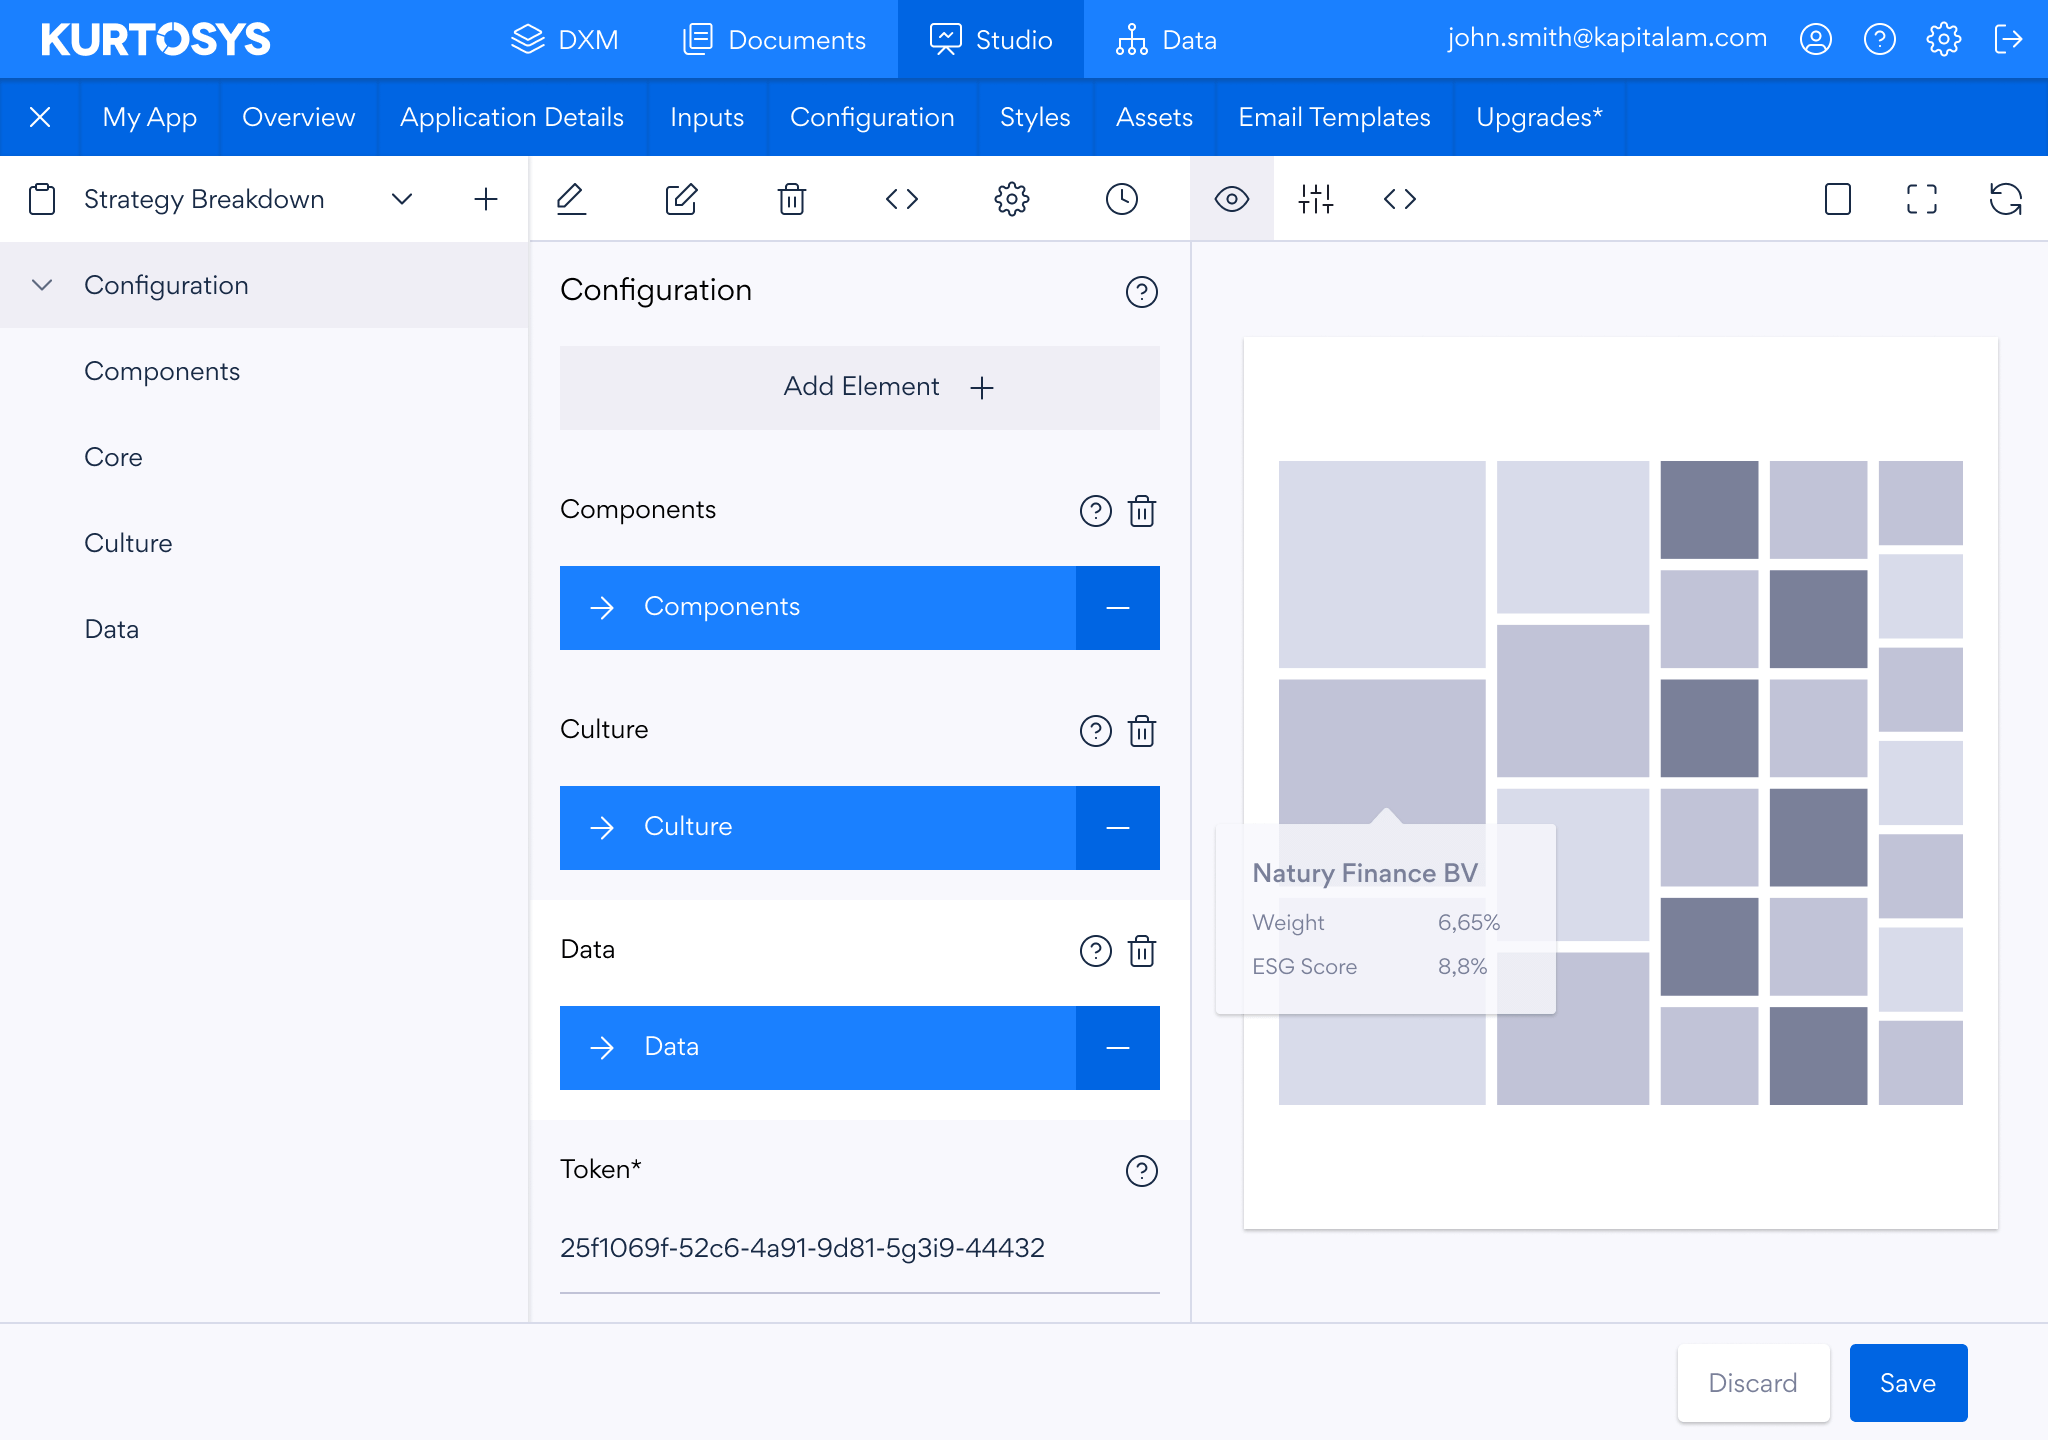Collapse the Components element with minus button
2048x1440 pixels.
tap(1117, 608)
